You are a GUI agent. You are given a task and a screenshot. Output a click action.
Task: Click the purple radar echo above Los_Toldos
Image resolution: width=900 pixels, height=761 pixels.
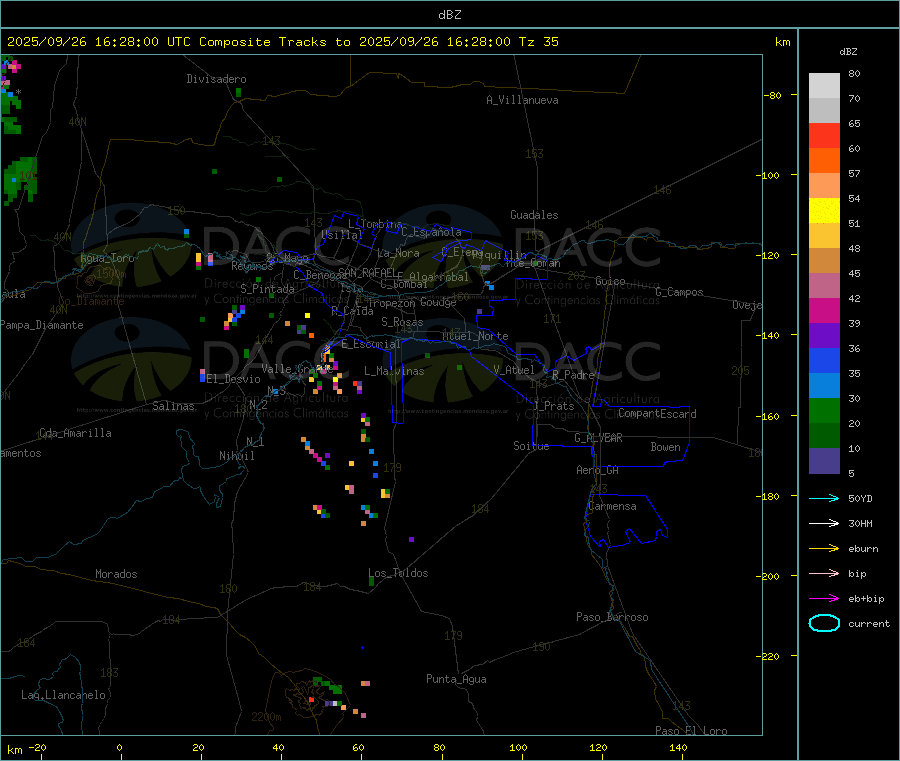[x=412, y=539]
